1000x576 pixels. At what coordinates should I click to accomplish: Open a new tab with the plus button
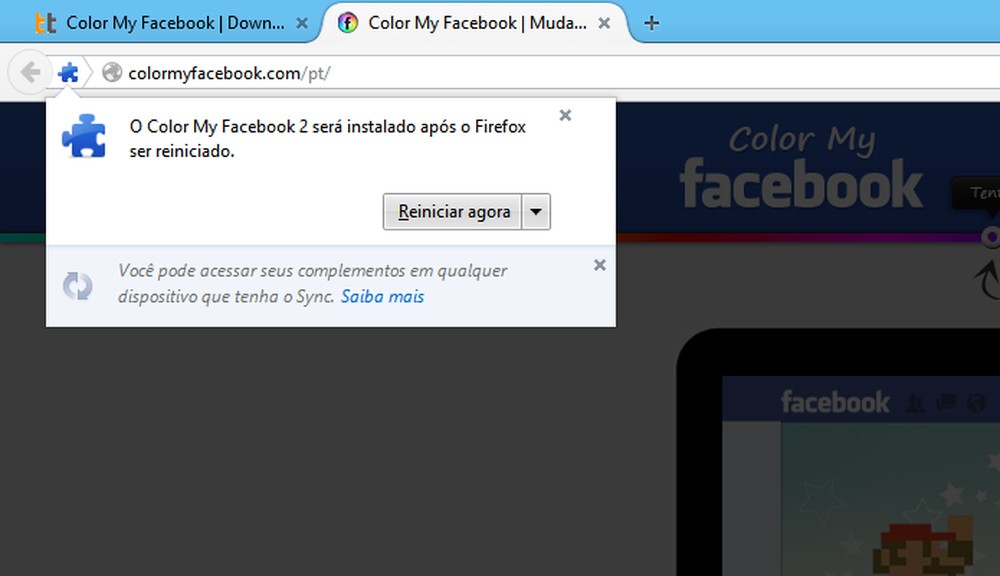651,21
